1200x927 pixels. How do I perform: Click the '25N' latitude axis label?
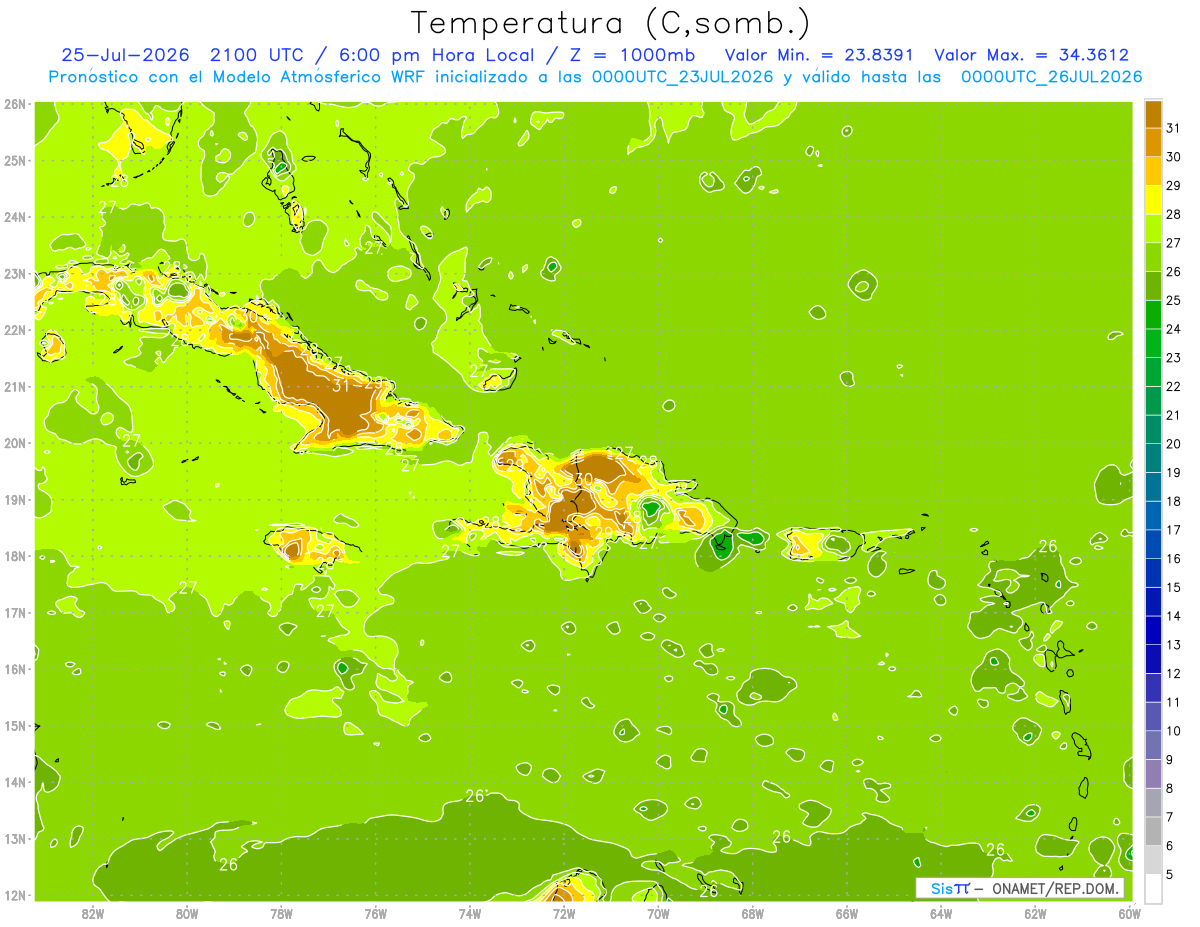pos(15,160)
